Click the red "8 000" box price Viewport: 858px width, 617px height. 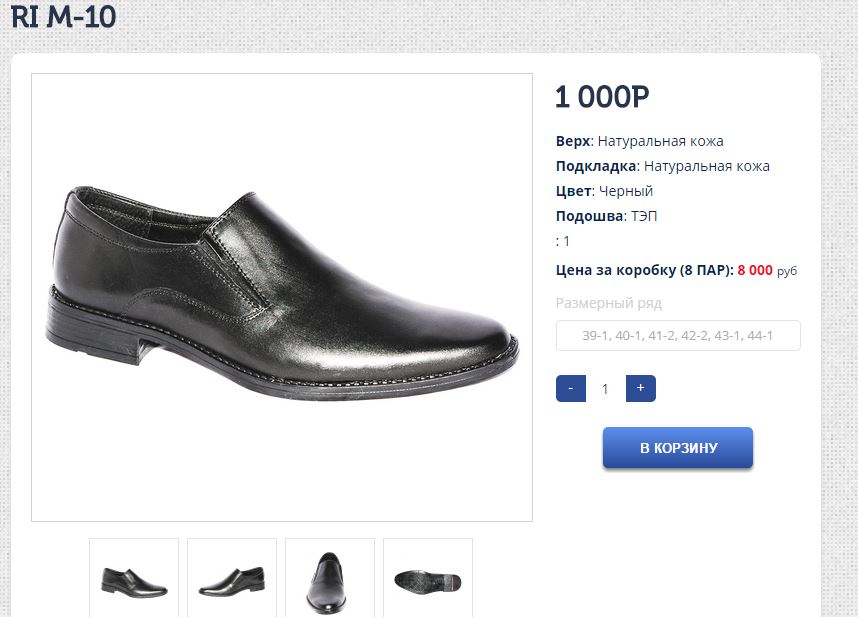[755, 270]
